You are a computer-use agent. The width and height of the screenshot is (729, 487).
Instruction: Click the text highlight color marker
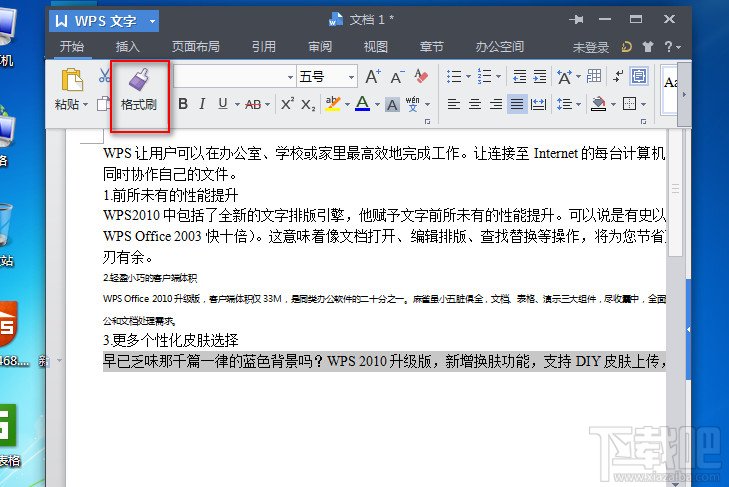(333, 104)
